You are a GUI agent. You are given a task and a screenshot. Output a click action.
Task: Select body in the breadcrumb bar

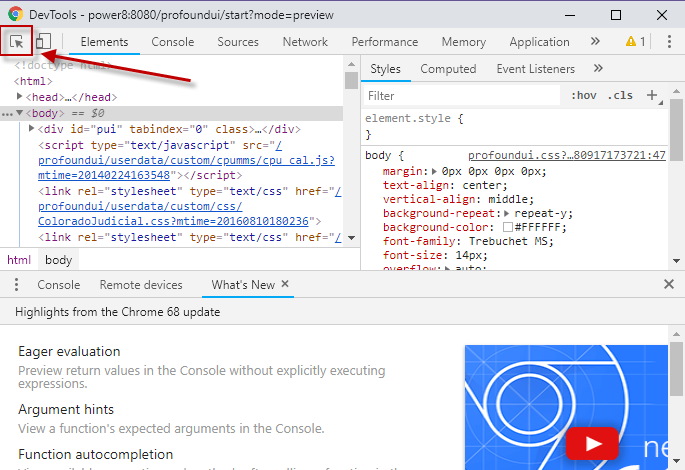[59, 260]
